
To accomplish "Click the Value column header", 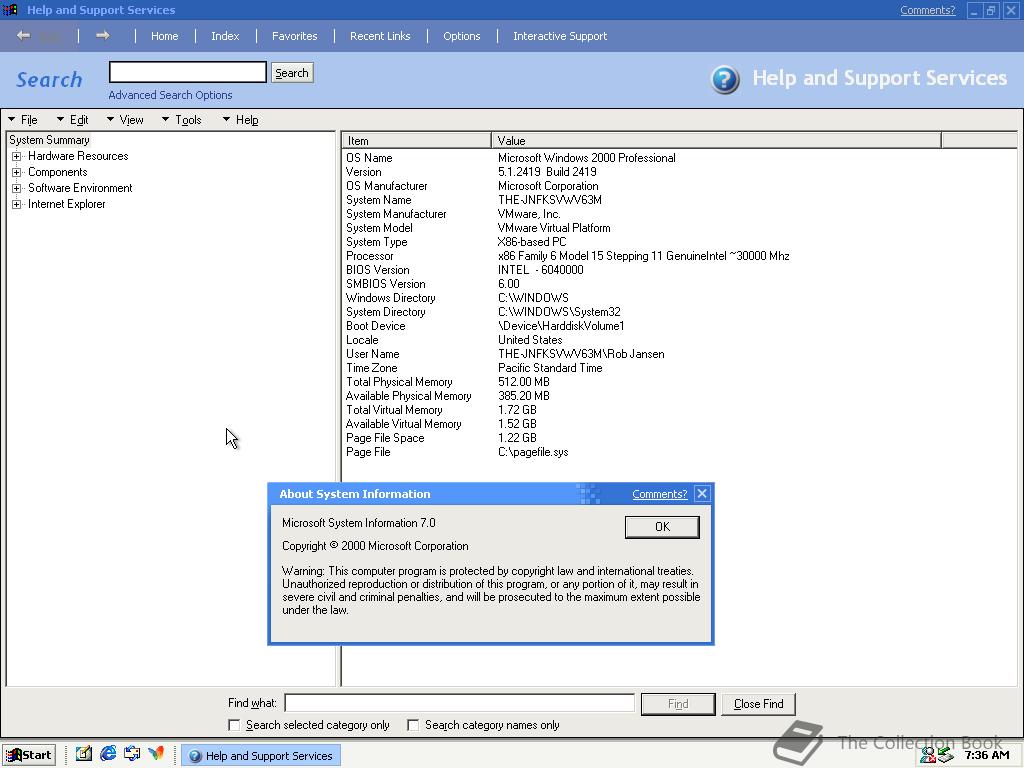I will coord(716,140).
